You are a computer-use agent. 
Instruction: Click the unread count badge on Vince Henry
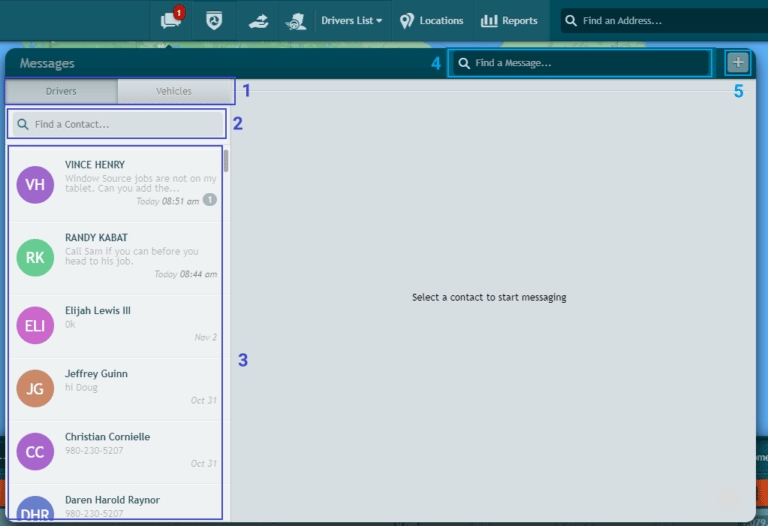coord(210,200)
